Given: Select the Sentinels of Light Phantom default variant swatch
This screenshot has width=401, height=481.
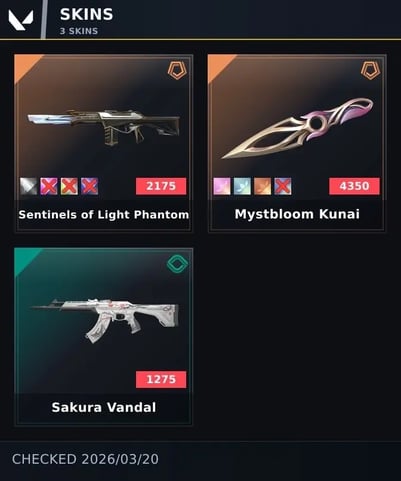Looking at the screenshot, I should 28,186.
